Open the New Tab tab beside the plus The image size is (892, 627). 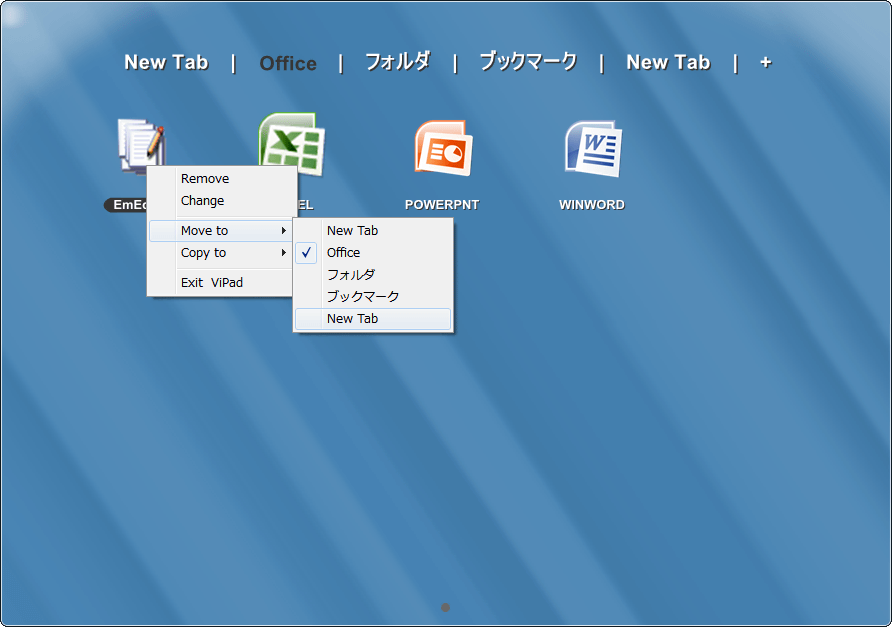point(668,62)
